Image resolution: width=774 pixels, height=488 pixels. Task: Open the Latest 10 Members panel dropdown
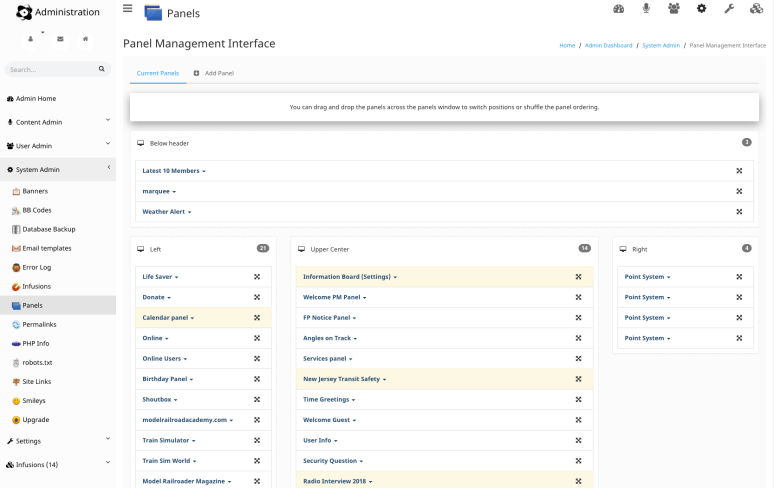[174, 171]
